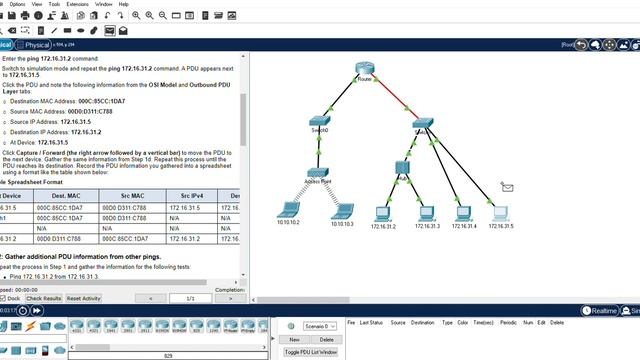Click the Router device in topology
This screenshot has width=640, height=360.
coord(364,68)
